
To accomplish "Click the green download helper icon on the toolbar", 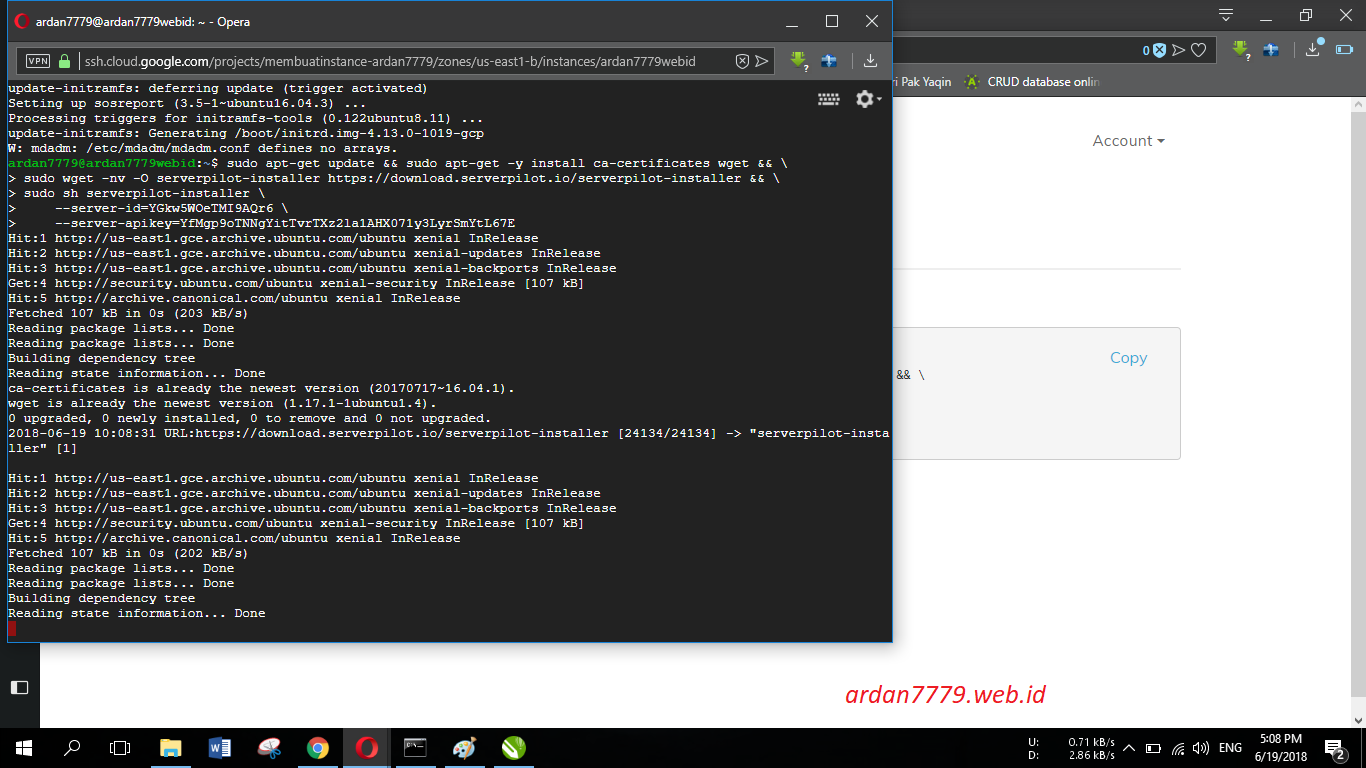I will pos(797,61).
